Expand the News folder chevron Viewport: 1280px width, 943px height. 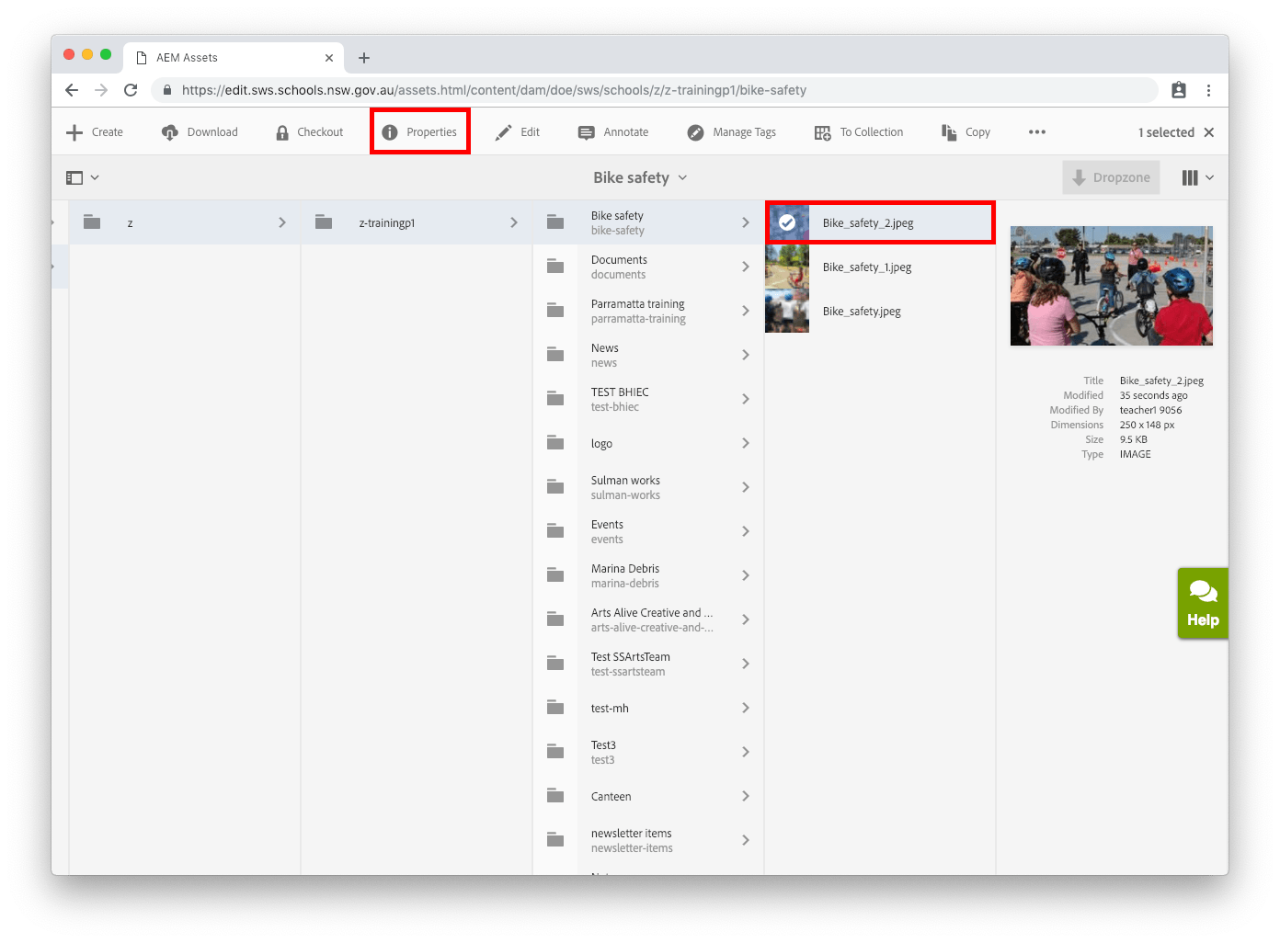click(x=745, y=355)
